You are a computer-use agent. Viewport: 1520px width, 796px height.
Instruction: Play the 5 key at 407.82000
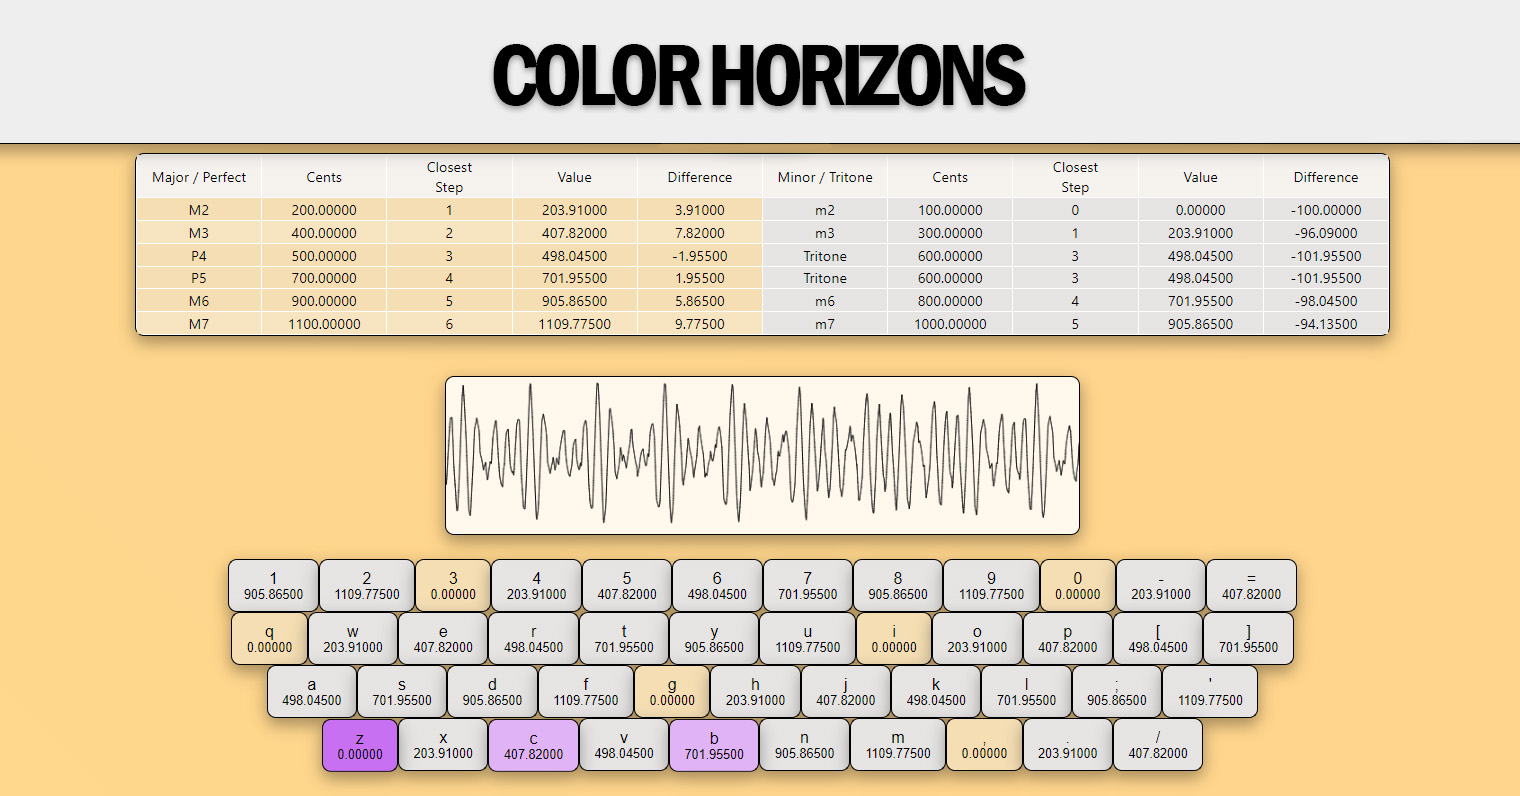(x=627, y=586)
